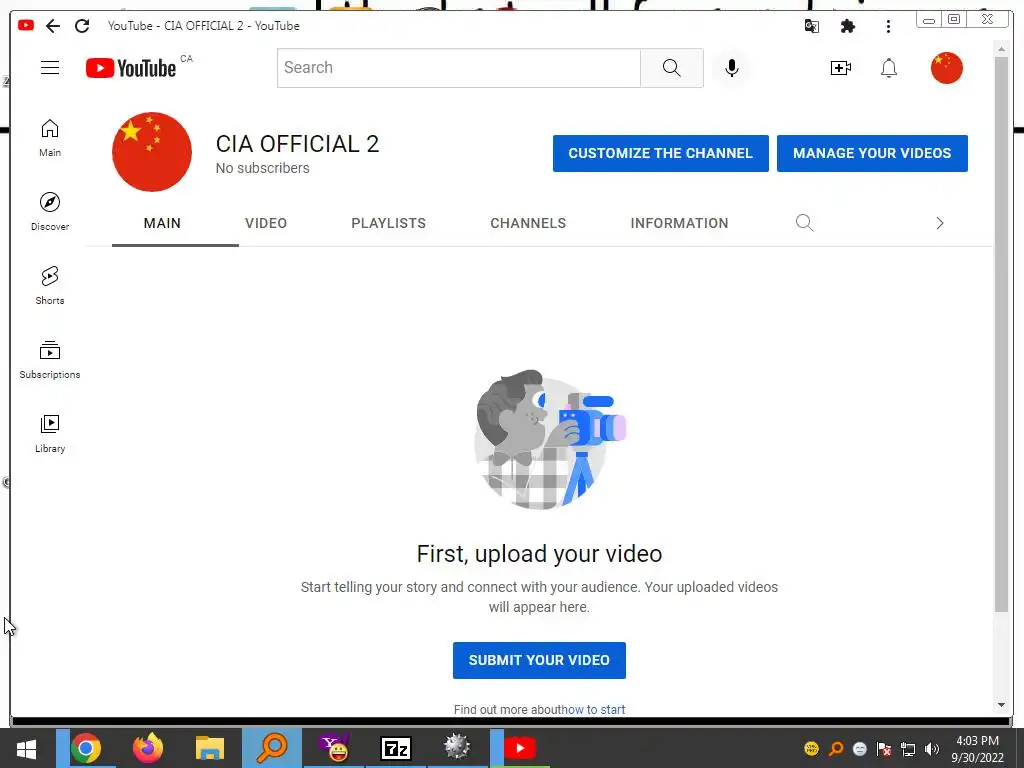Open Discover in the left sidebar
The width and height of the screenshot is (1024, 768).
click(50, 212)
